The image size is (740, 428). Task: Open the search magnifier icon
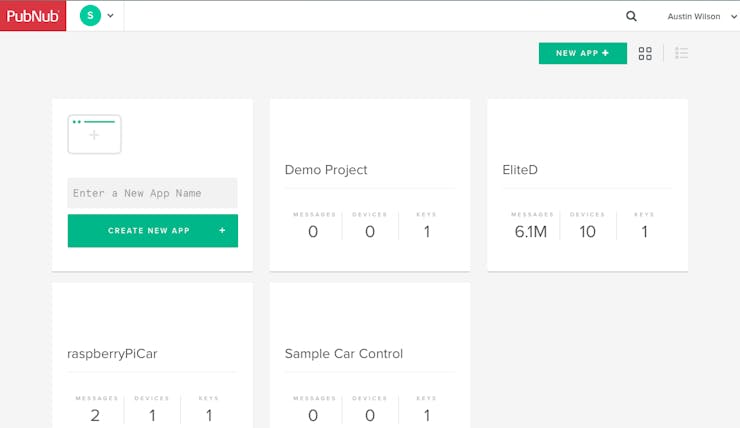631,17
